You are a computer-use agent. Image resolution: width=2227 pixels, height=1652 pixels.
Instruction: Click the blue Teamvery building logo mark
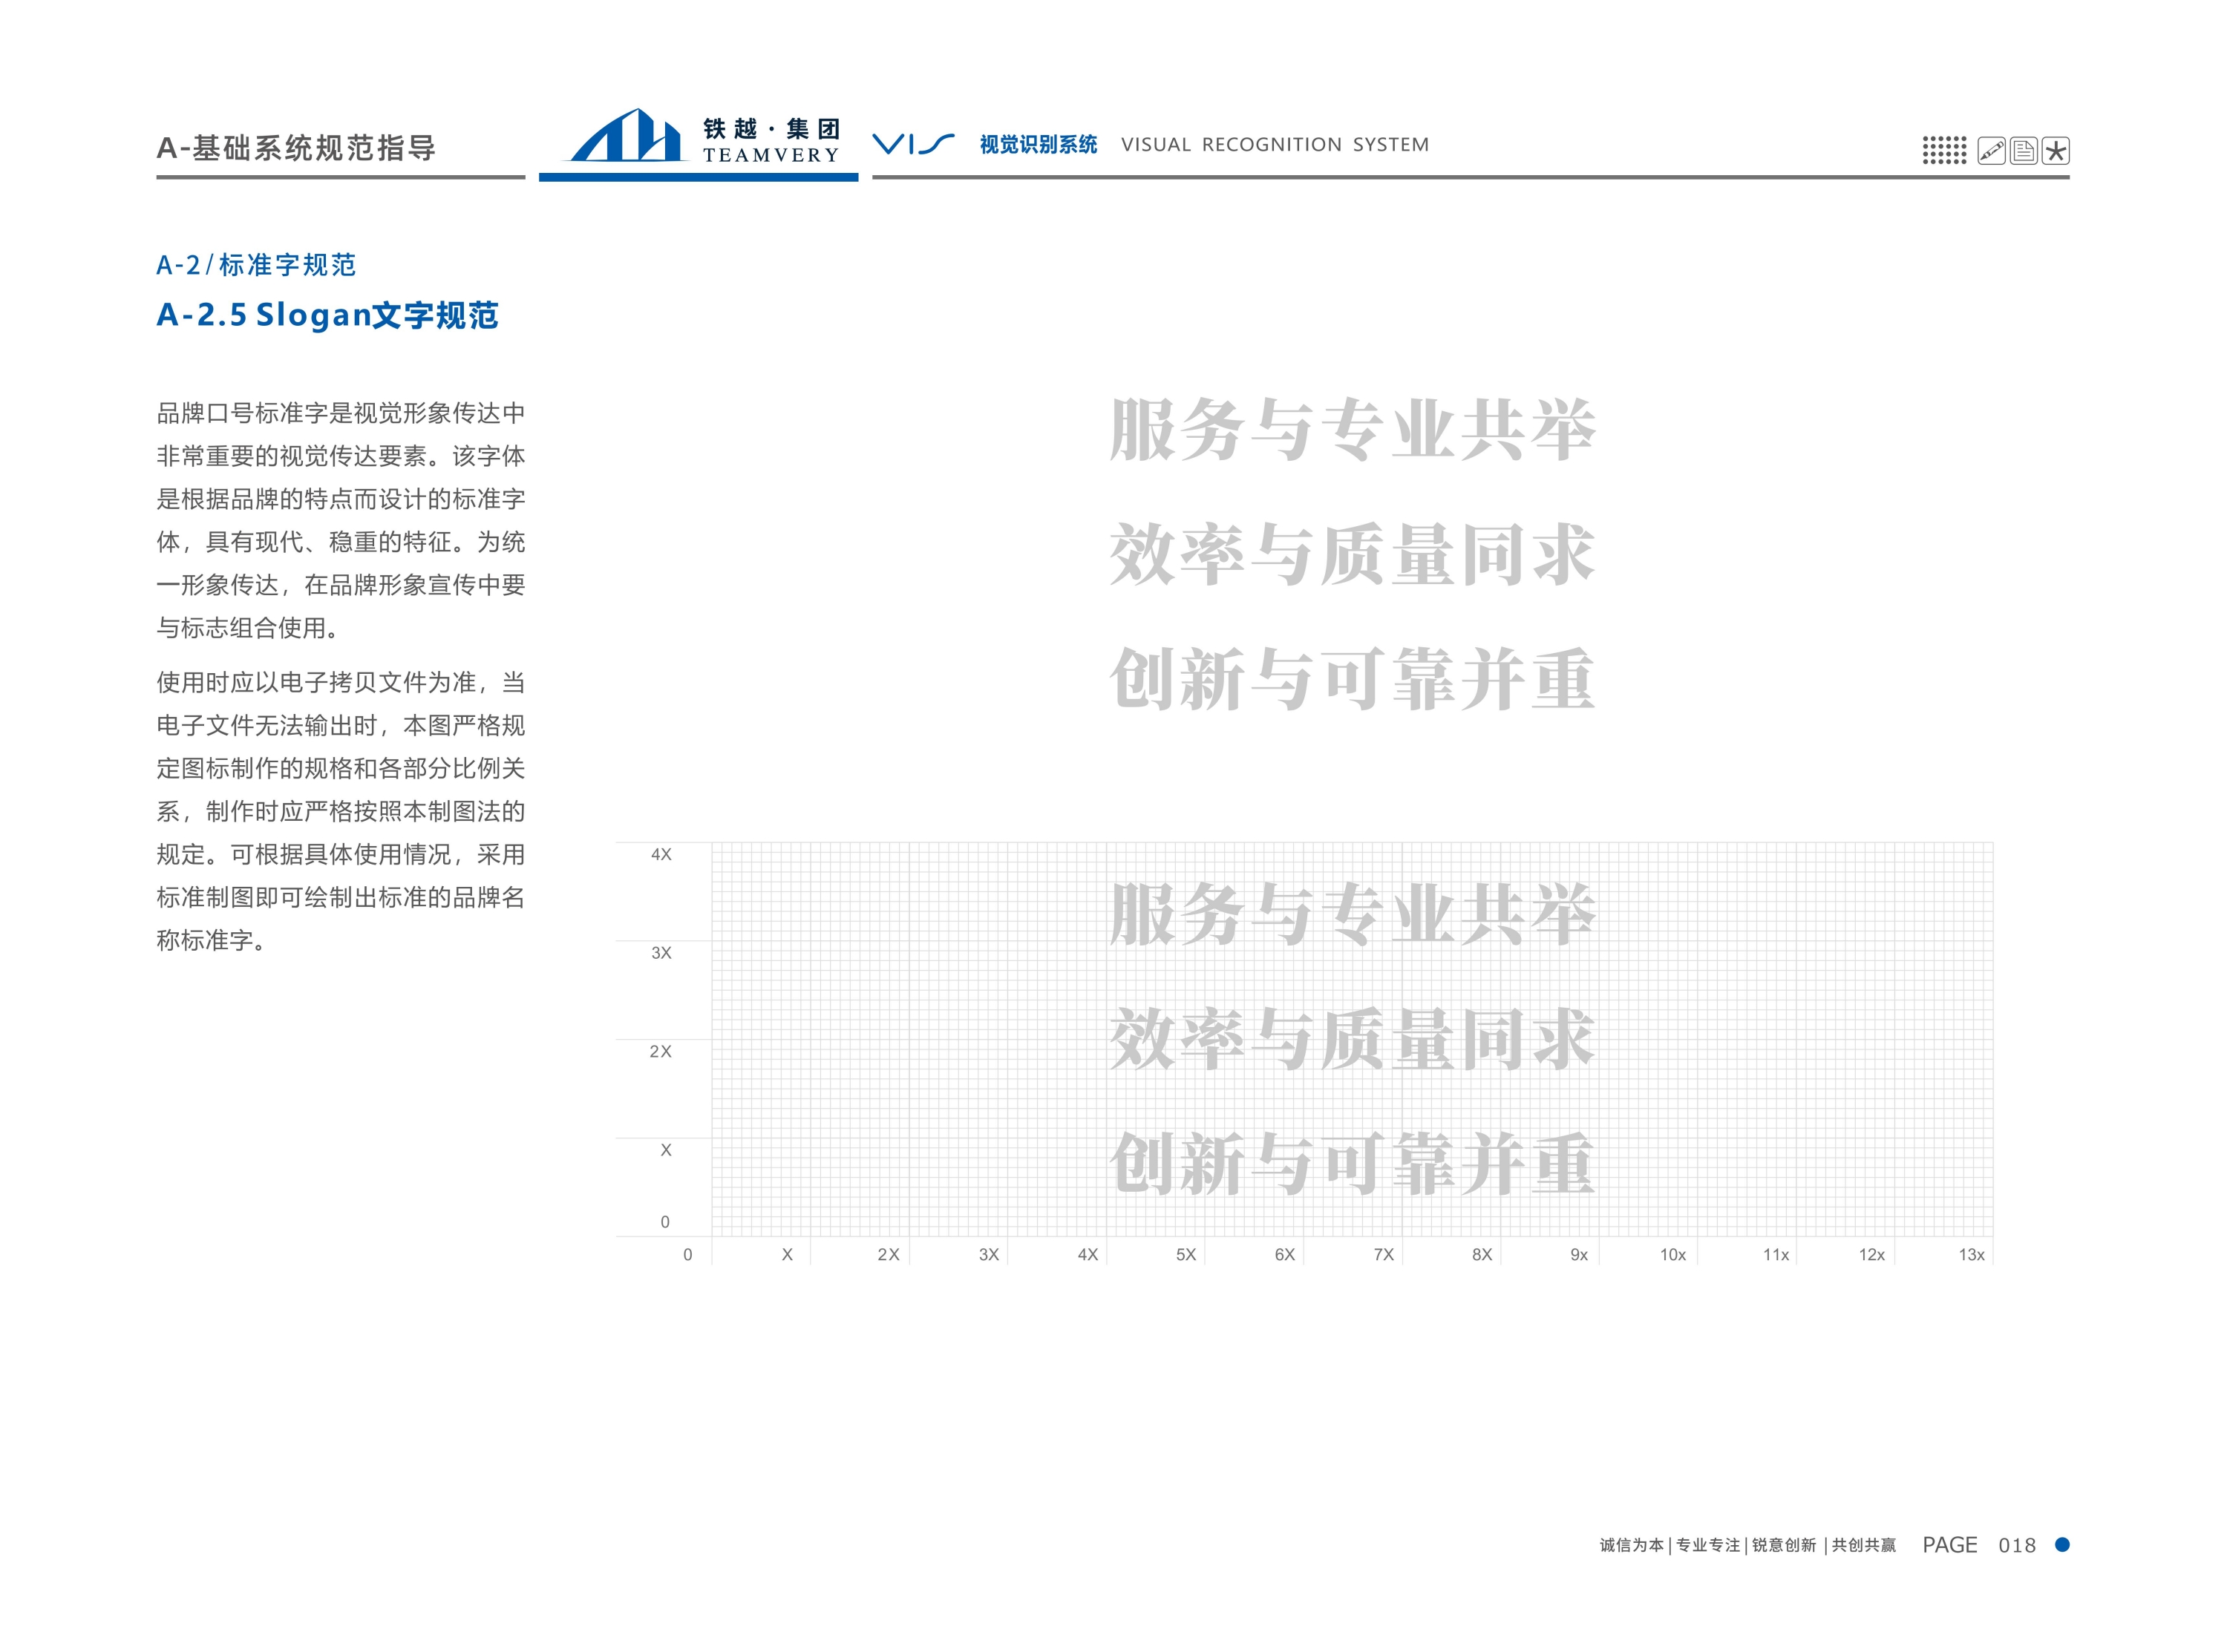[x=627, y=135]
